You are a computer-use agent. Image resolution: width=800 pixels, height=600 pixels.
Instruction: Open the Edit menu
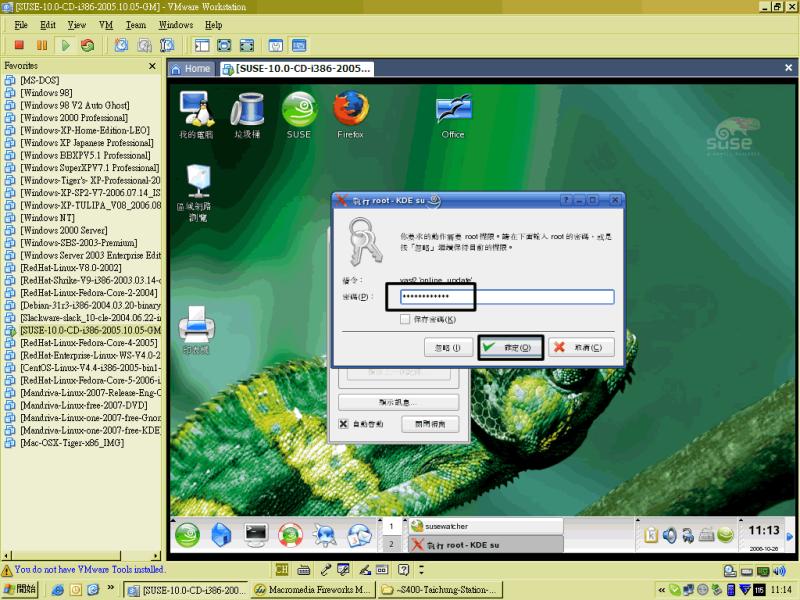point(47,25)
